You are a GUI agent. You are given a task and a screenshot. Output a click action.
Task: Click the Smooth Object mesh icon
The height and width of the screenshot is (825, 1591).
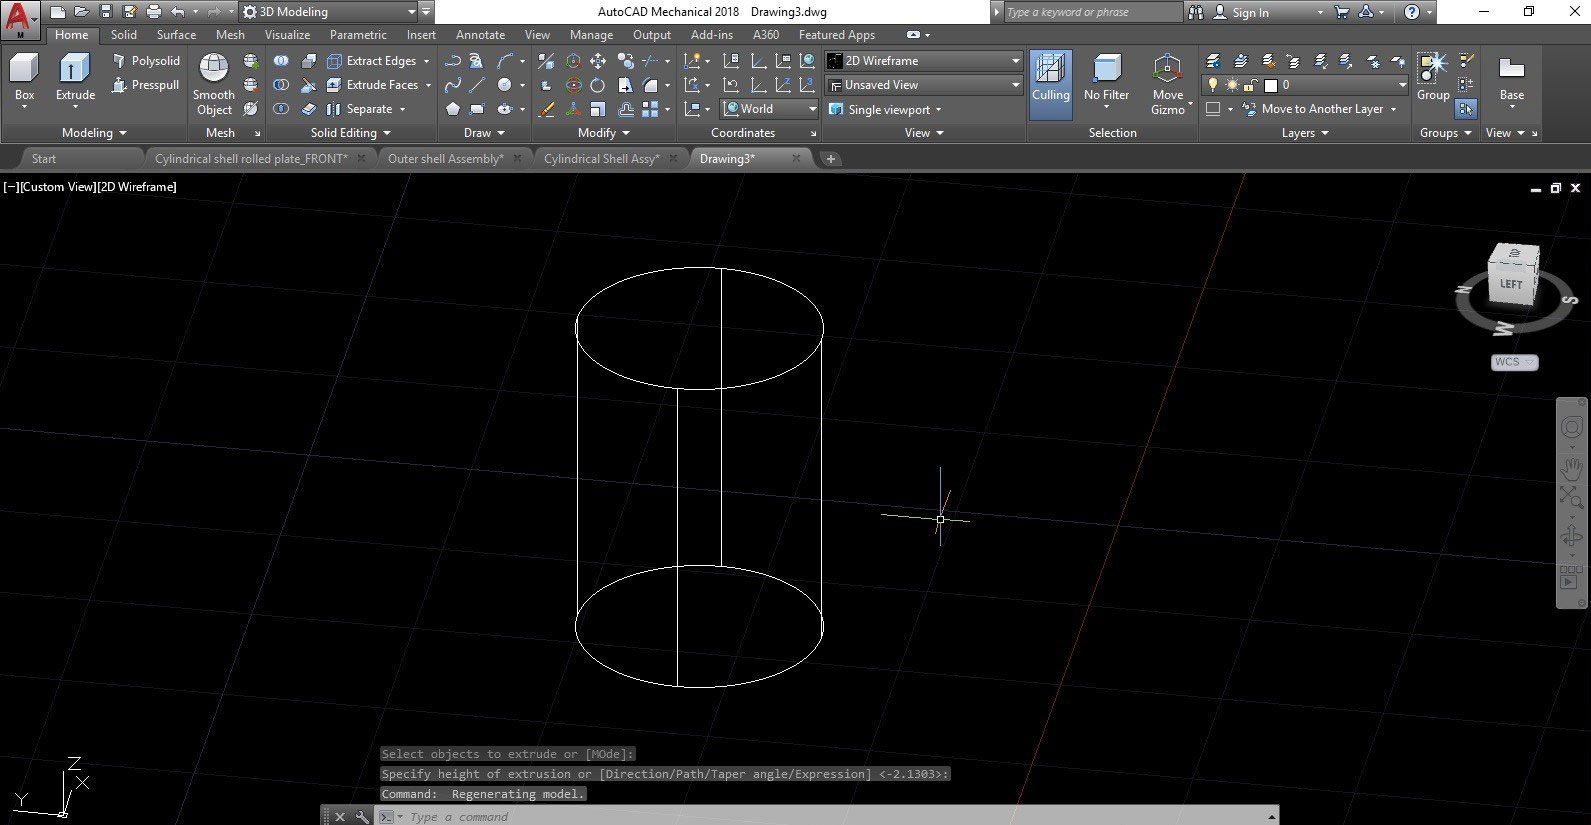click(x=214, y=82)
